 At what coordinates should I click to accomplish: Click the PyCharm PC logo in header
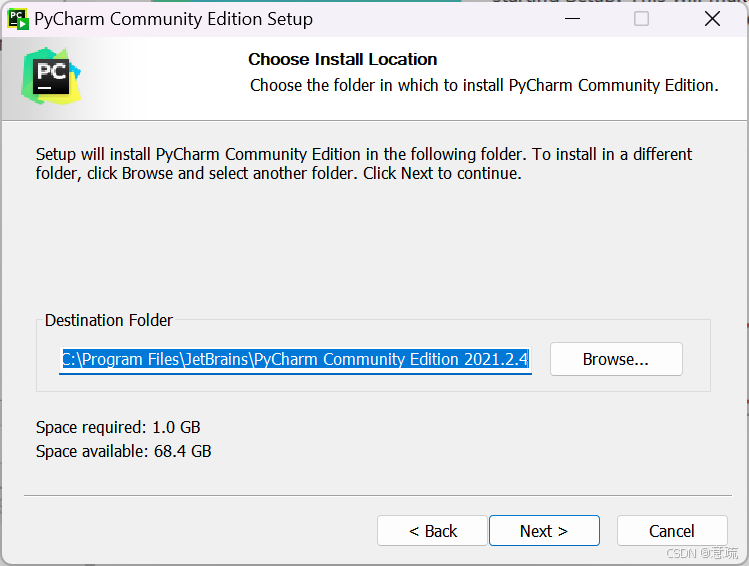click(x=51, y=76)
